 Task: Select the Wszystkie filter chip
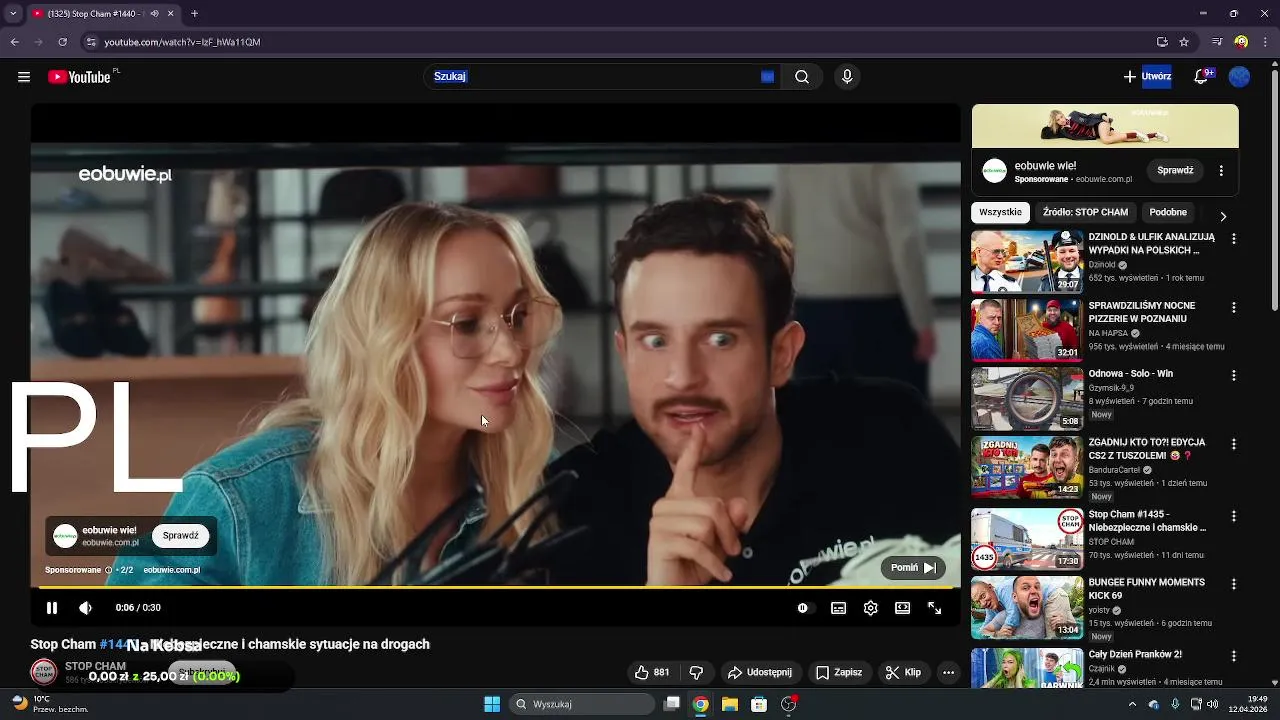1000,212
